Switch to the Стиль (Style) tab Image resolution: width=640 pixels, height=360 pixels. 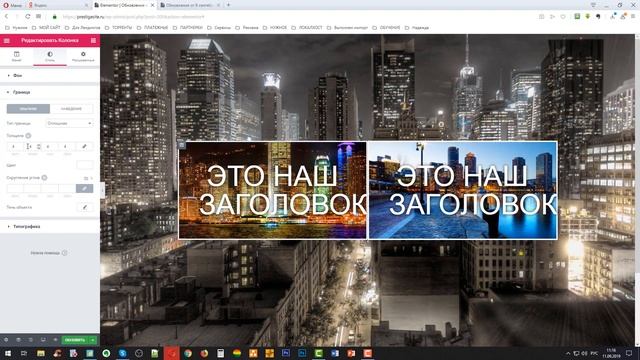pyautogui.click(x=50, y=56)
